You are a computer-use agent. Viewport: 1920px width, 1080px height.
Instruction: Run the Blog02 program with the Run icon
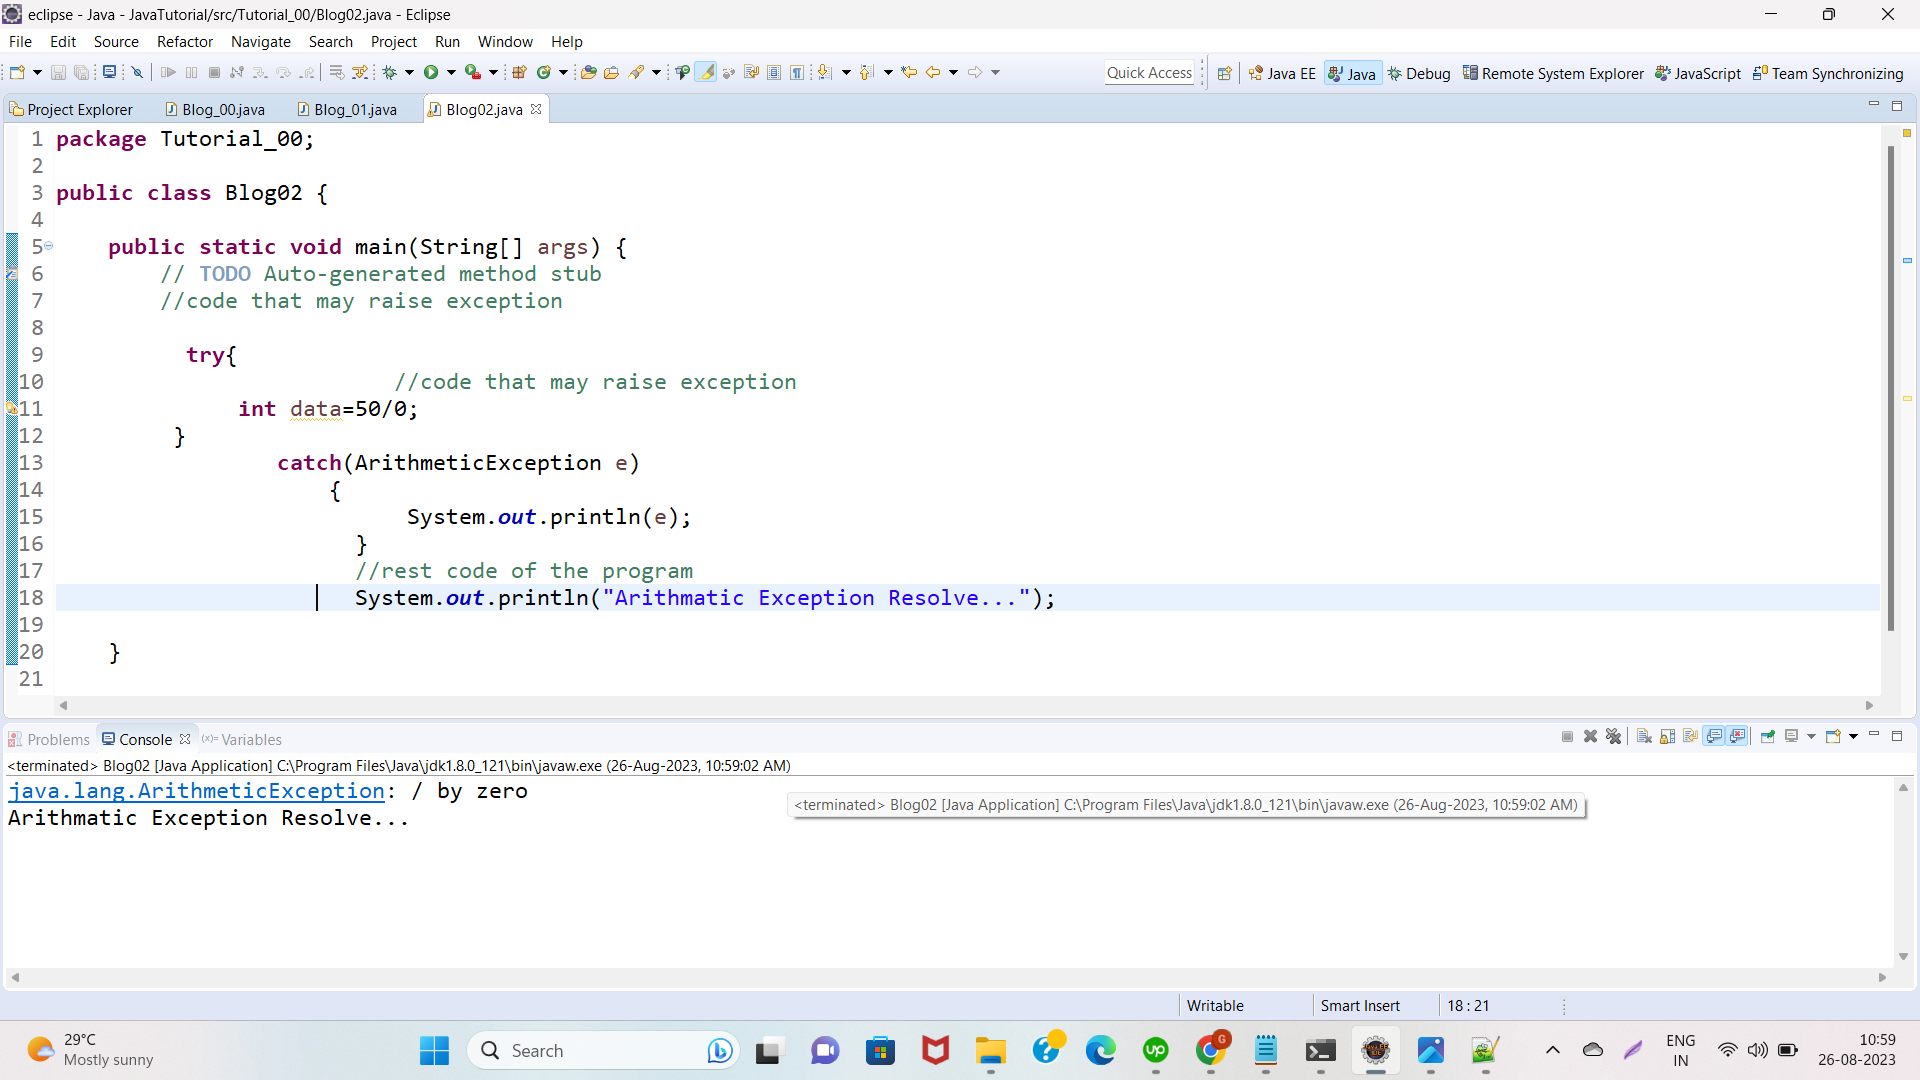[x=432, y=71]
